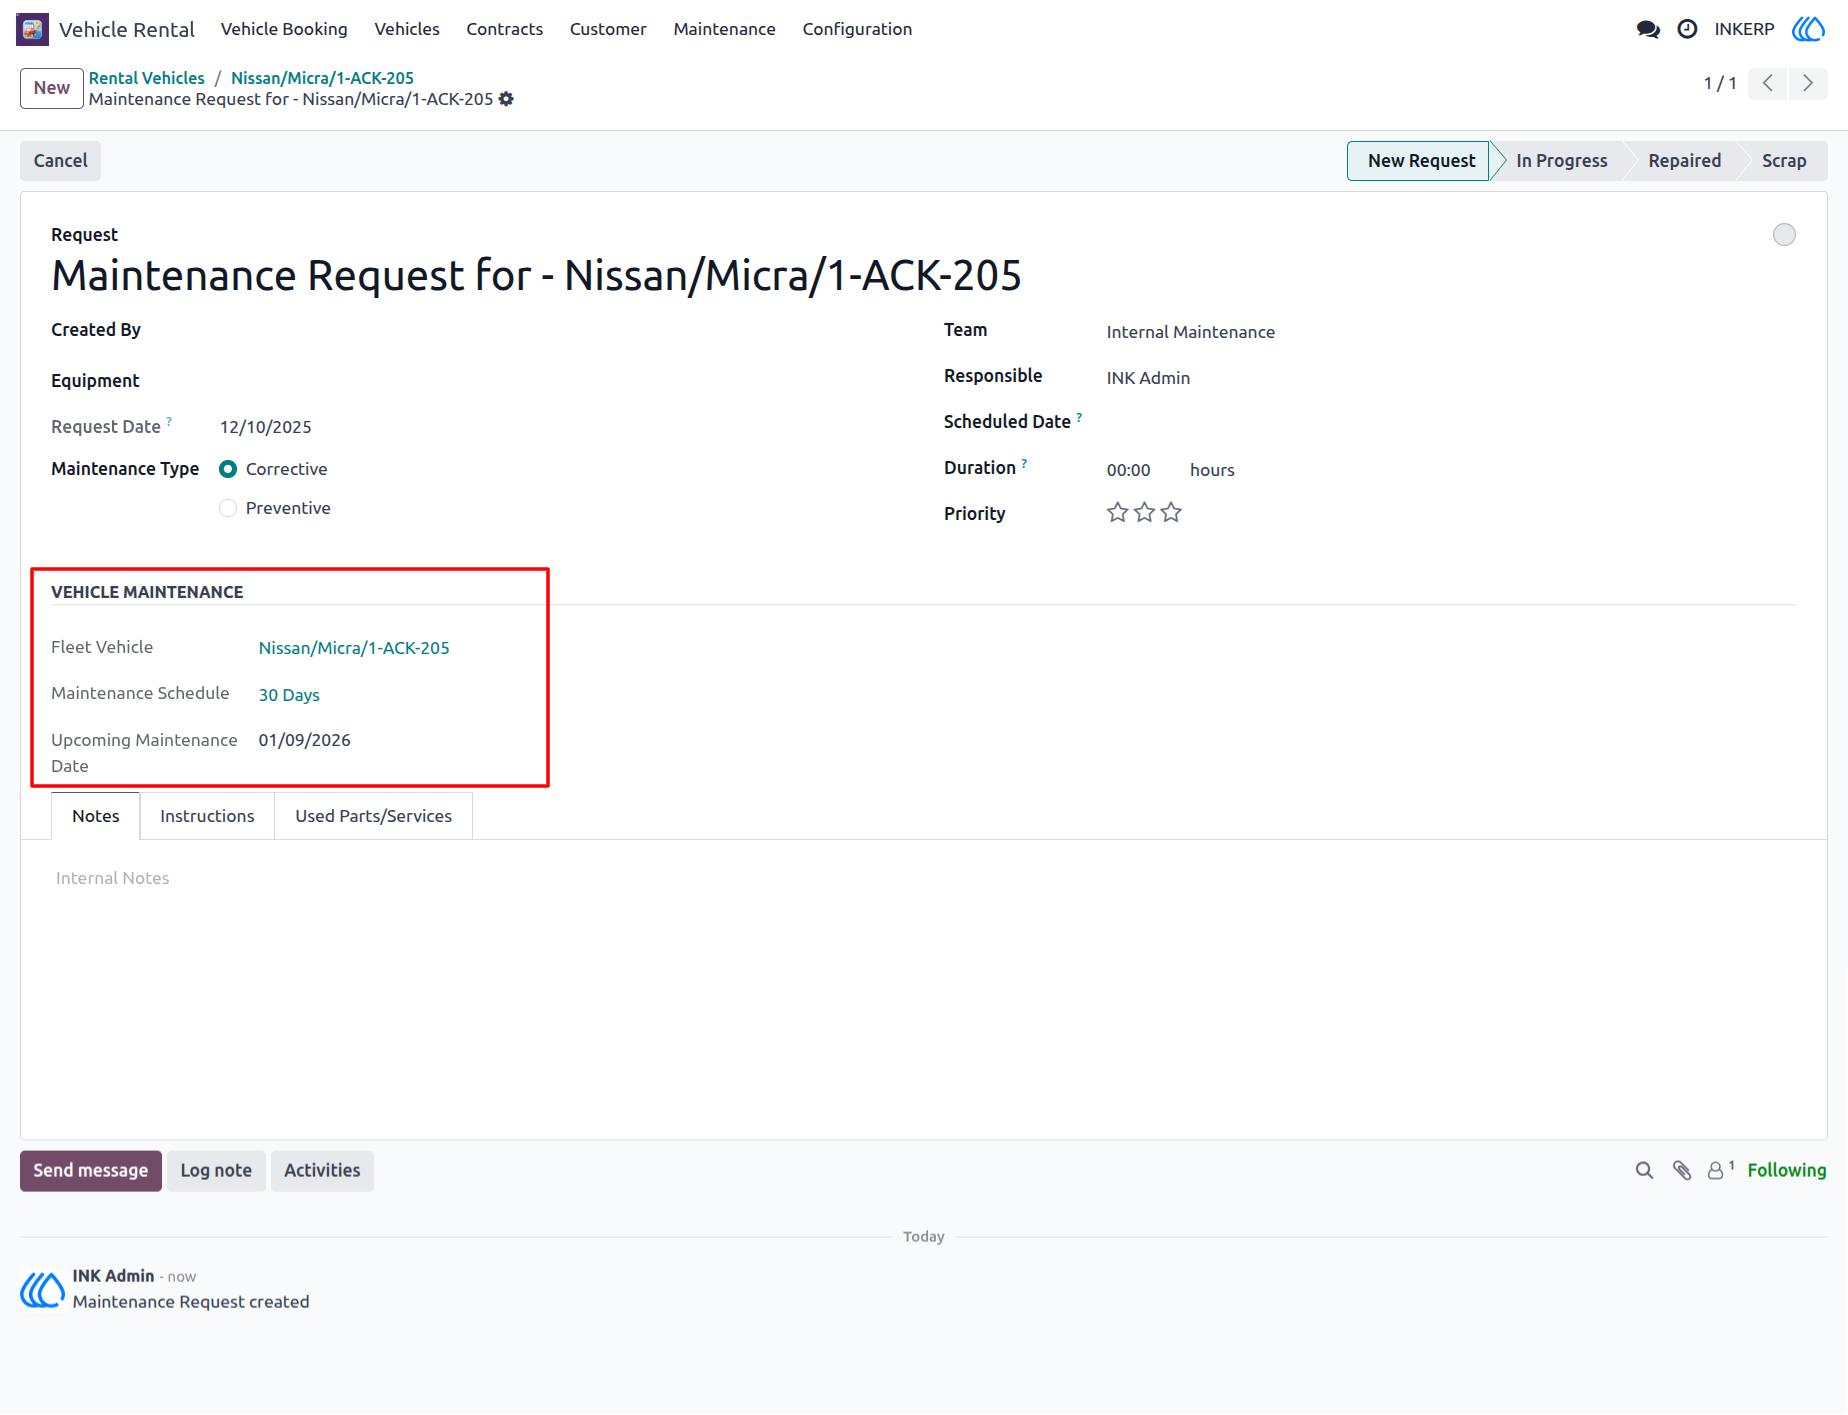
Task: Open the activities clock icon
Action: [x=1687, y=29]
